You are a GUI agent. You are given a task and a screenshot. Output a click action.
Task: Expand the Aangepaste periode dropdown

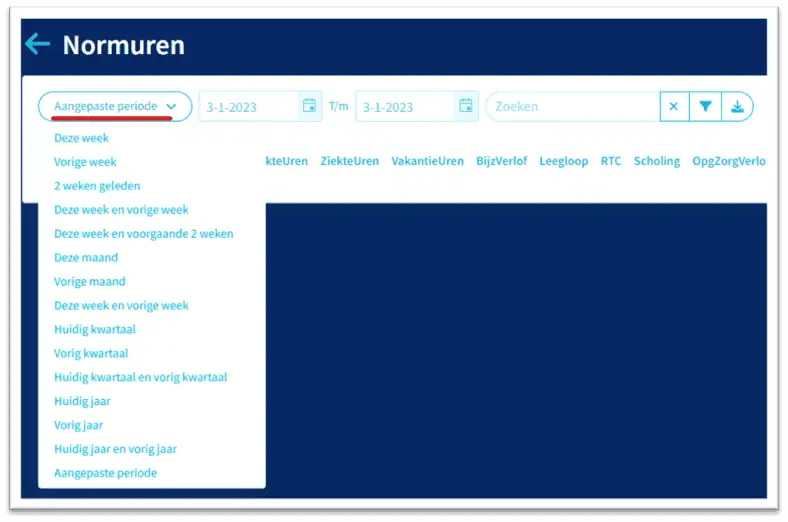[115, 107]
